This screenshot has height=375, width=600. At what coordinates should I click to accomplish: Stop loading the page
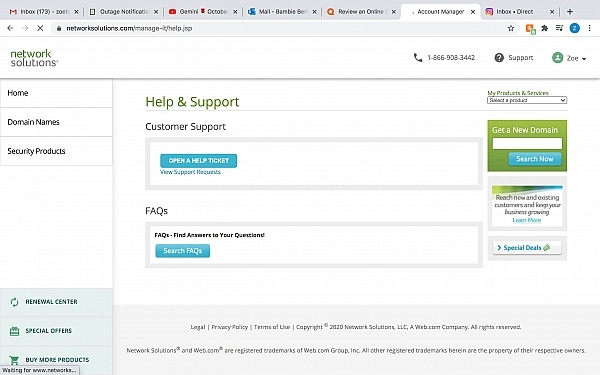(40, 28)
